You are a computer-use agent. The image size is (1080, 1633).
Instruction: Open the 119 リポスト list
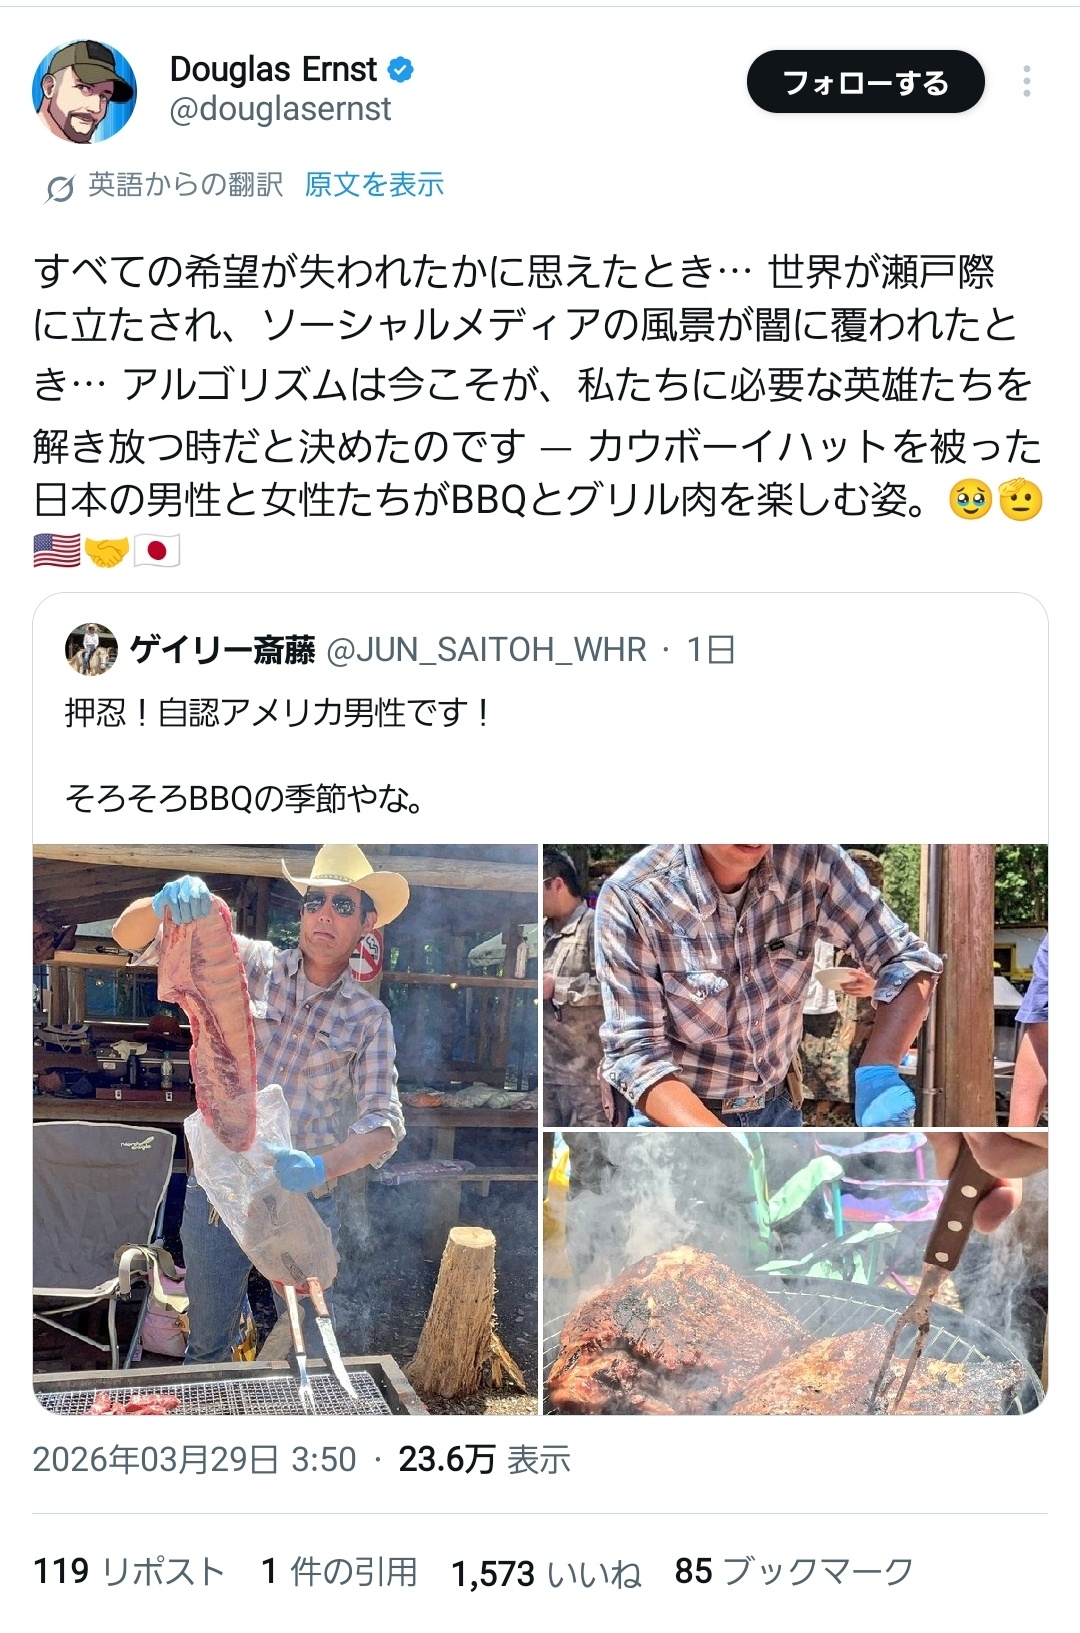(129, 1572)
